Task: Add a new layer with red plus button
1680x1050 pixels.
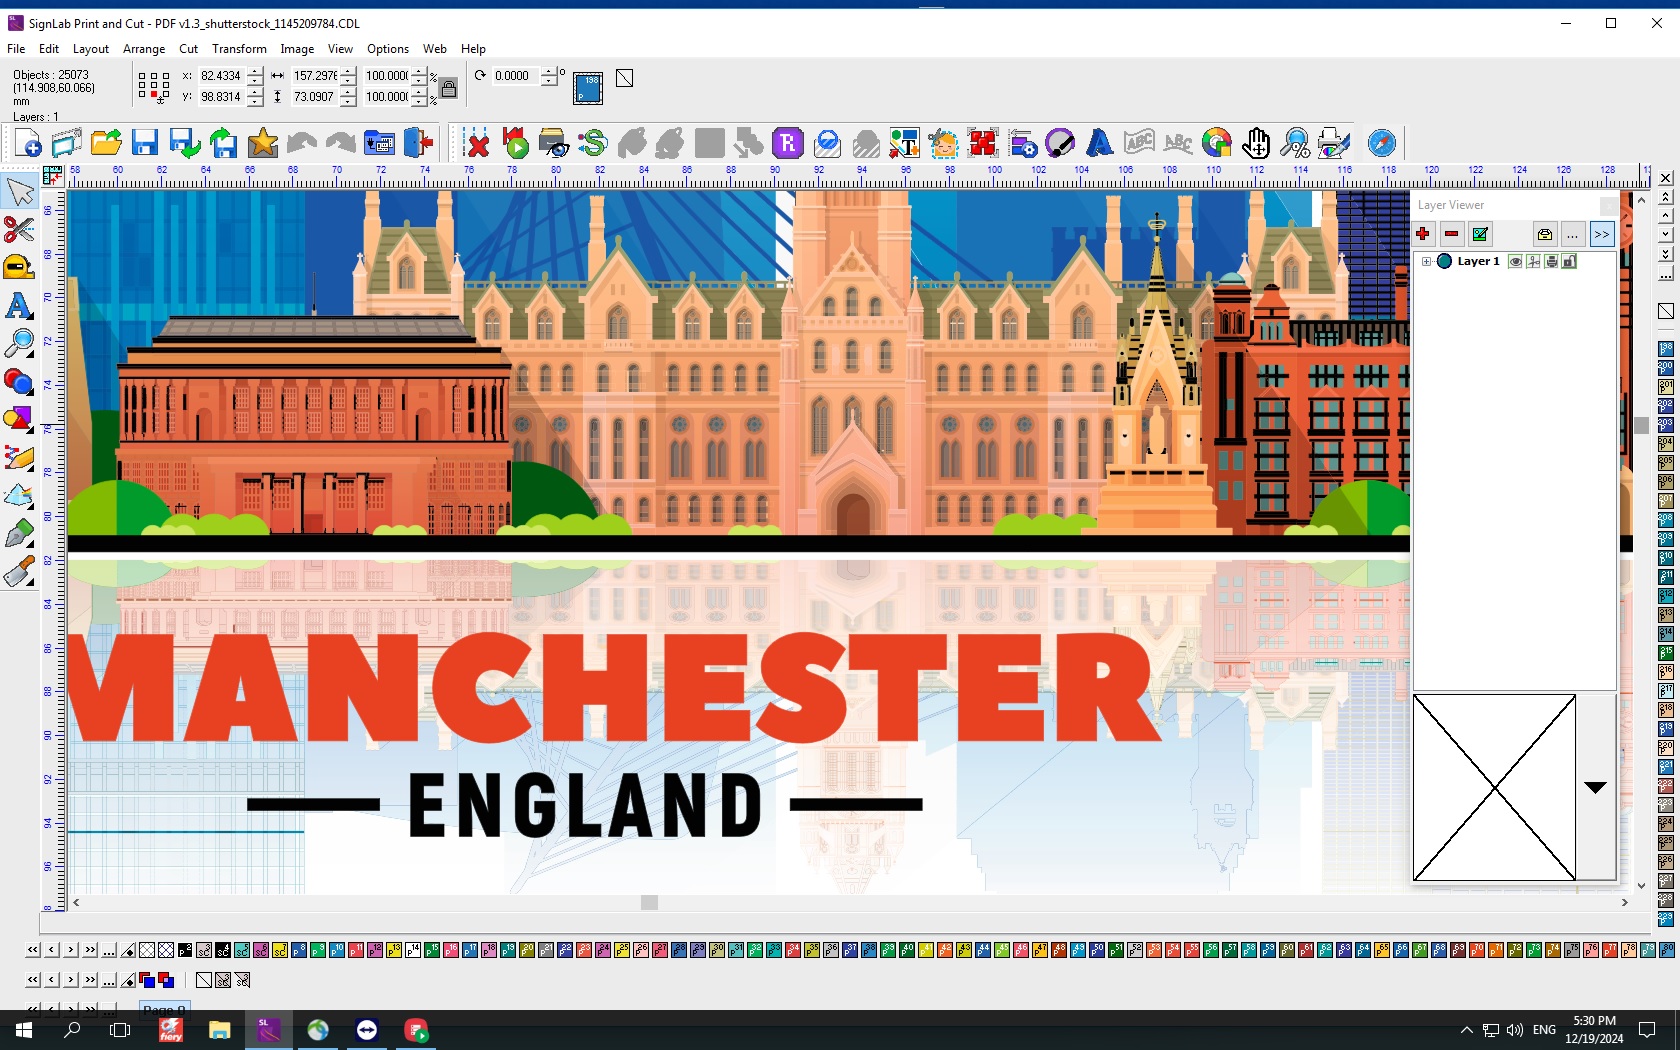Action: click(1423, 234)
